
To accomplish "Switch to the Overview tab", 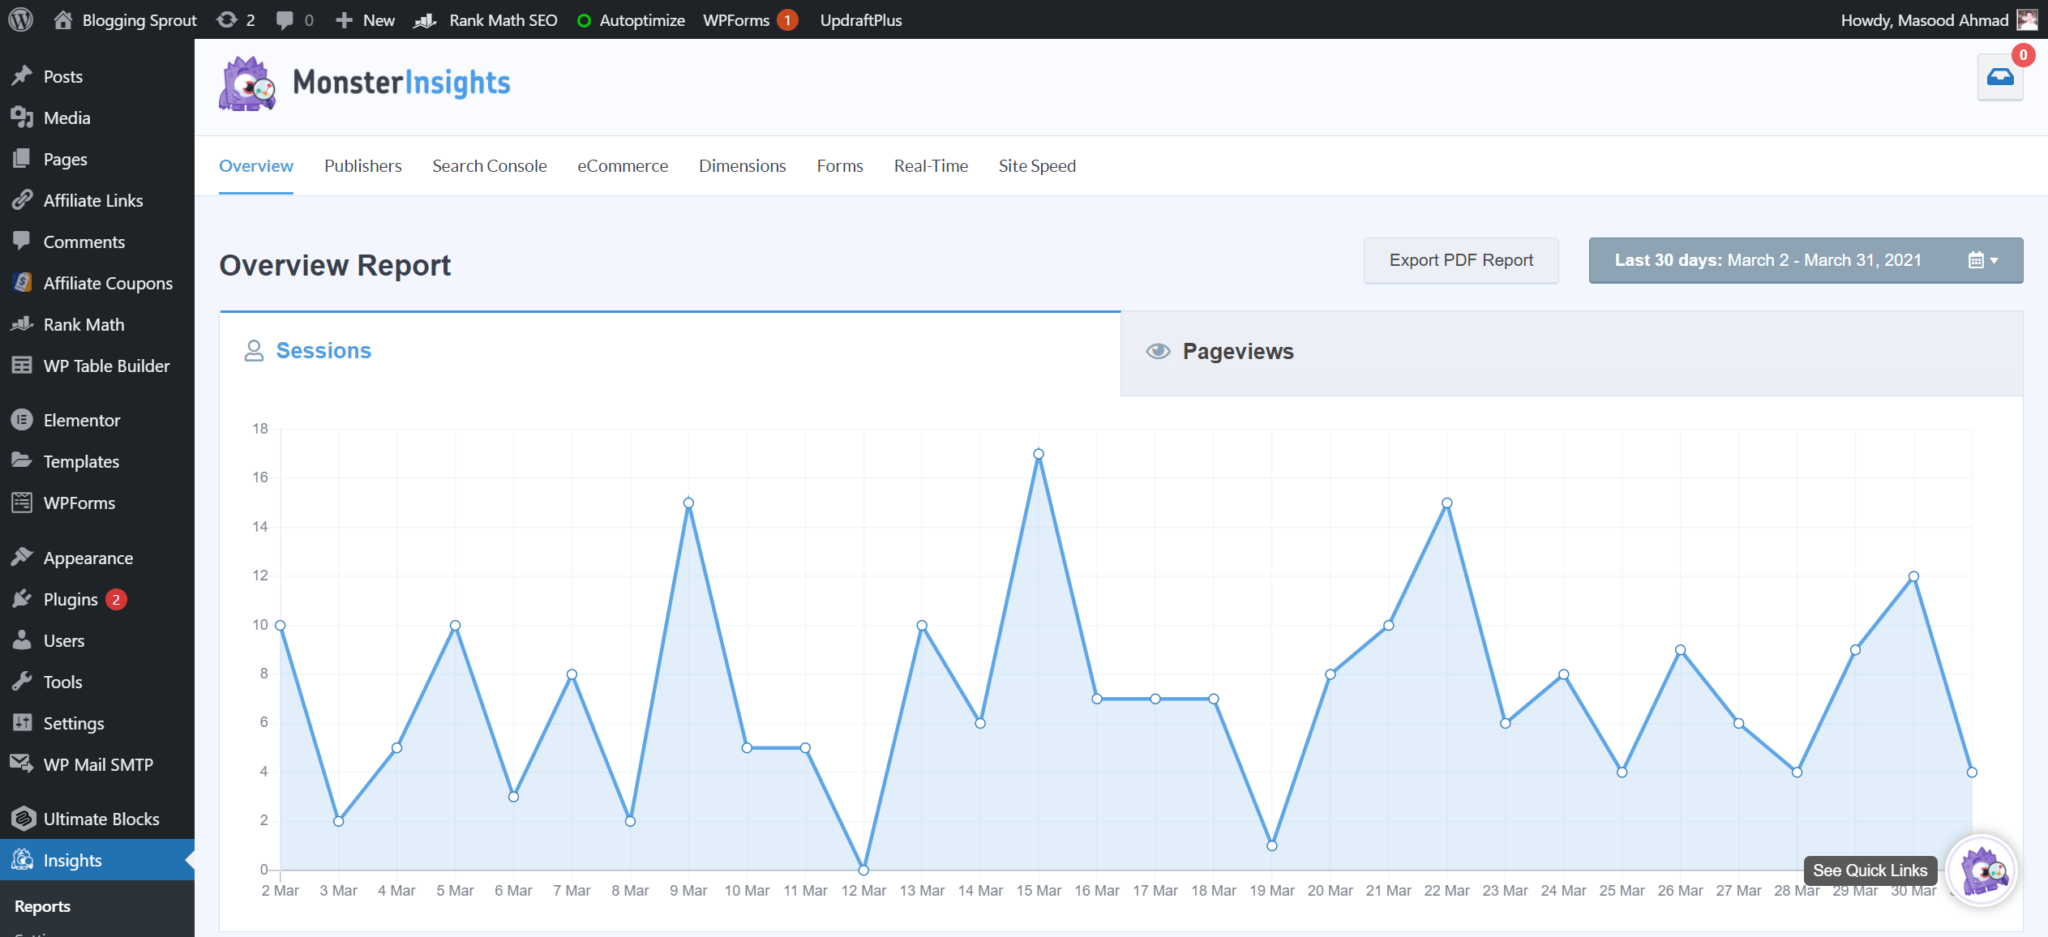I will (x=256, y=166).
